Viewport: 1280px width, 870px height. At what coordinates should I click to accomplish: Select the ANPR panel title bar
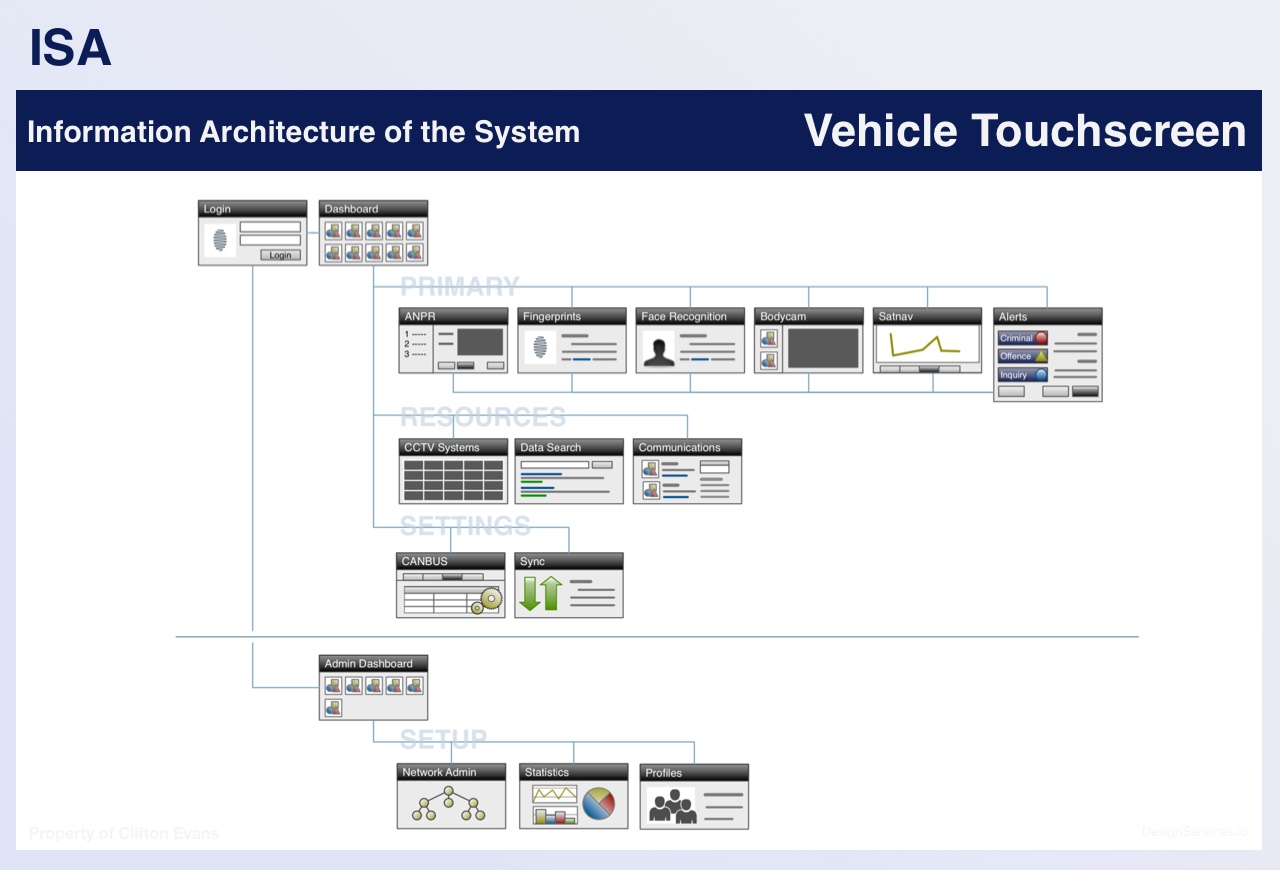(453, 317)
